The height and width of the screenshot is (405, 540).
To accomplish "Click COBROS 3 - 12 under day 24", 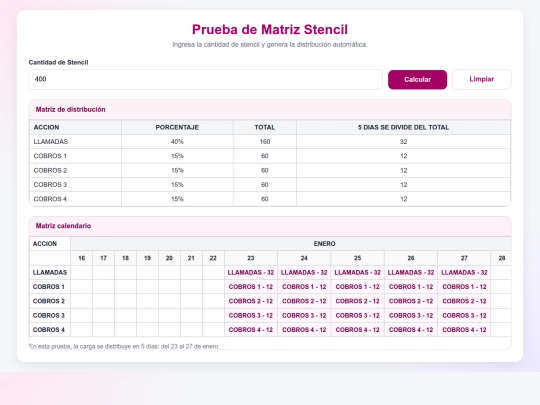I will point(304,315).
